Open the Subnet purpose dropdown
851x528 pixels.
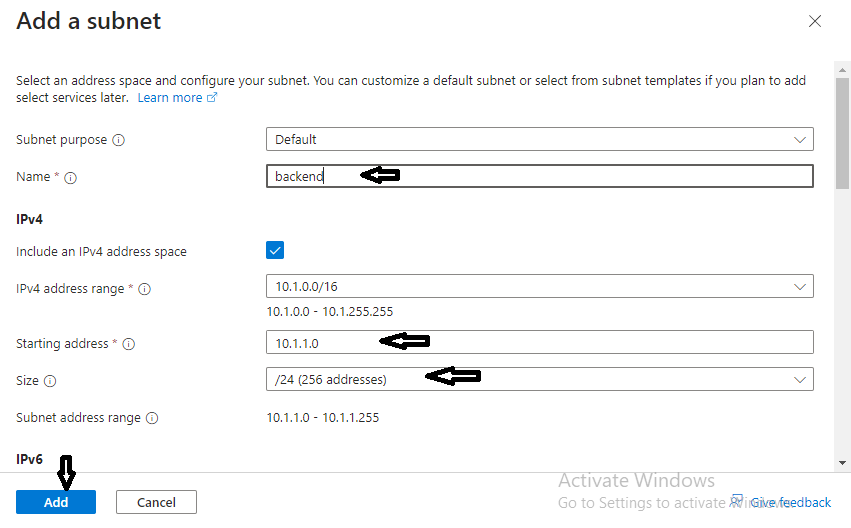point(539,140)
